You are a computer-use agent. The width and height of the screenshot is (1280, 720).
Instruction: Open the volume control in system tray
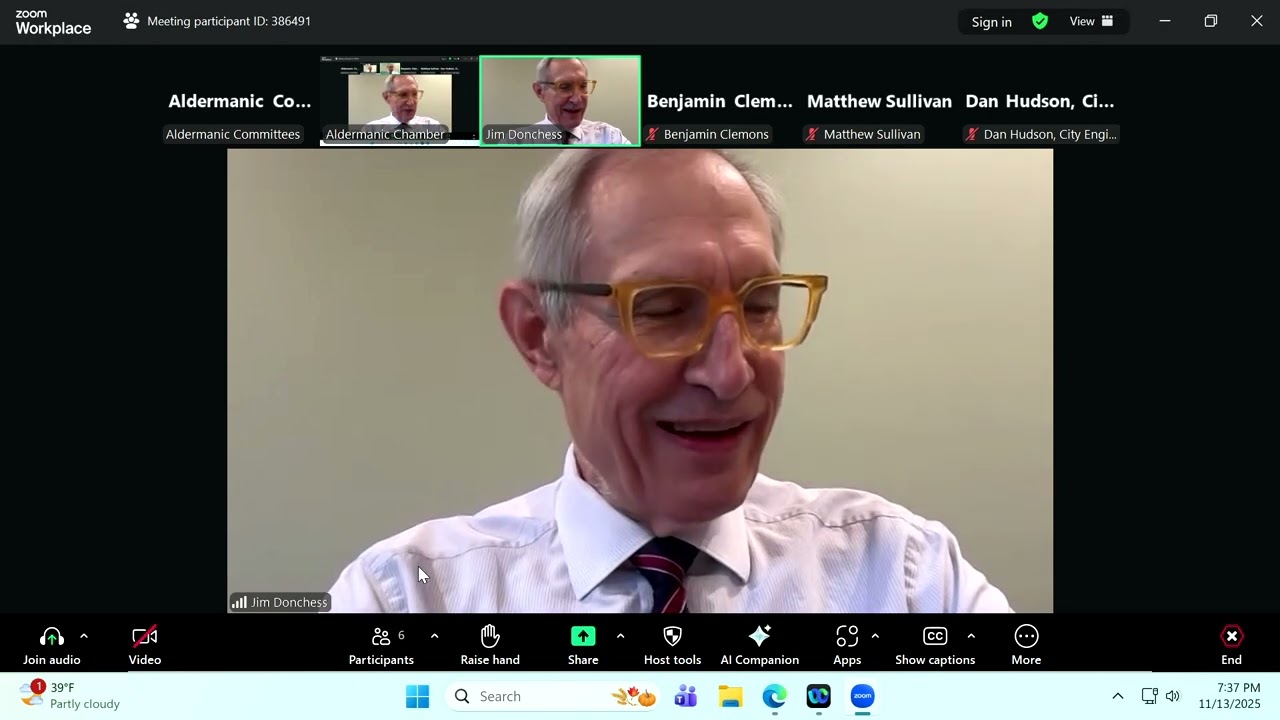1172,696
